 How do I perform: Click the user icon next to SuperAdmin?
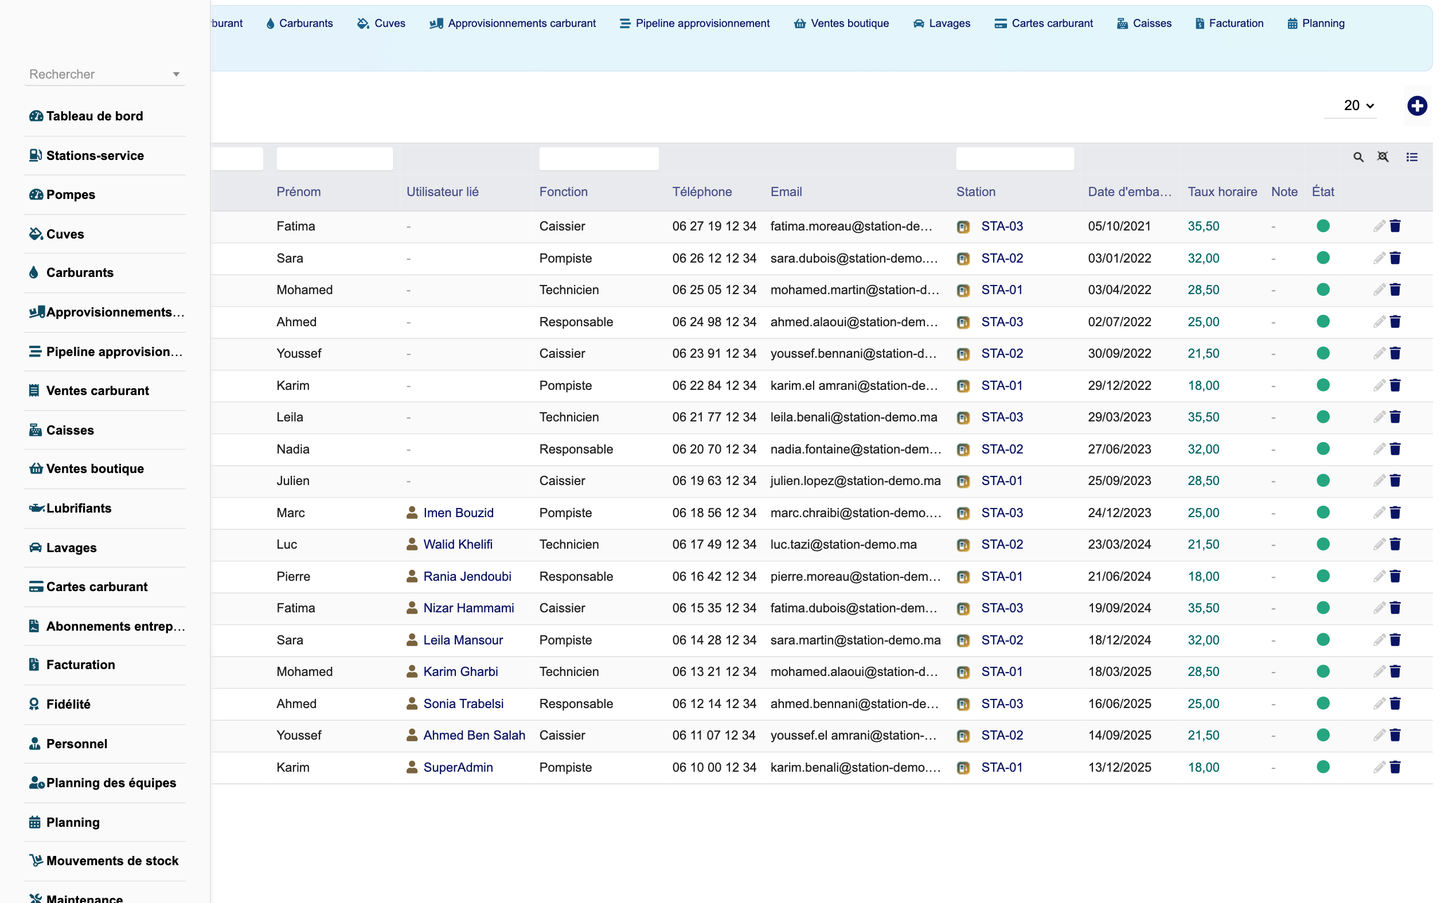tap(412, 767)
